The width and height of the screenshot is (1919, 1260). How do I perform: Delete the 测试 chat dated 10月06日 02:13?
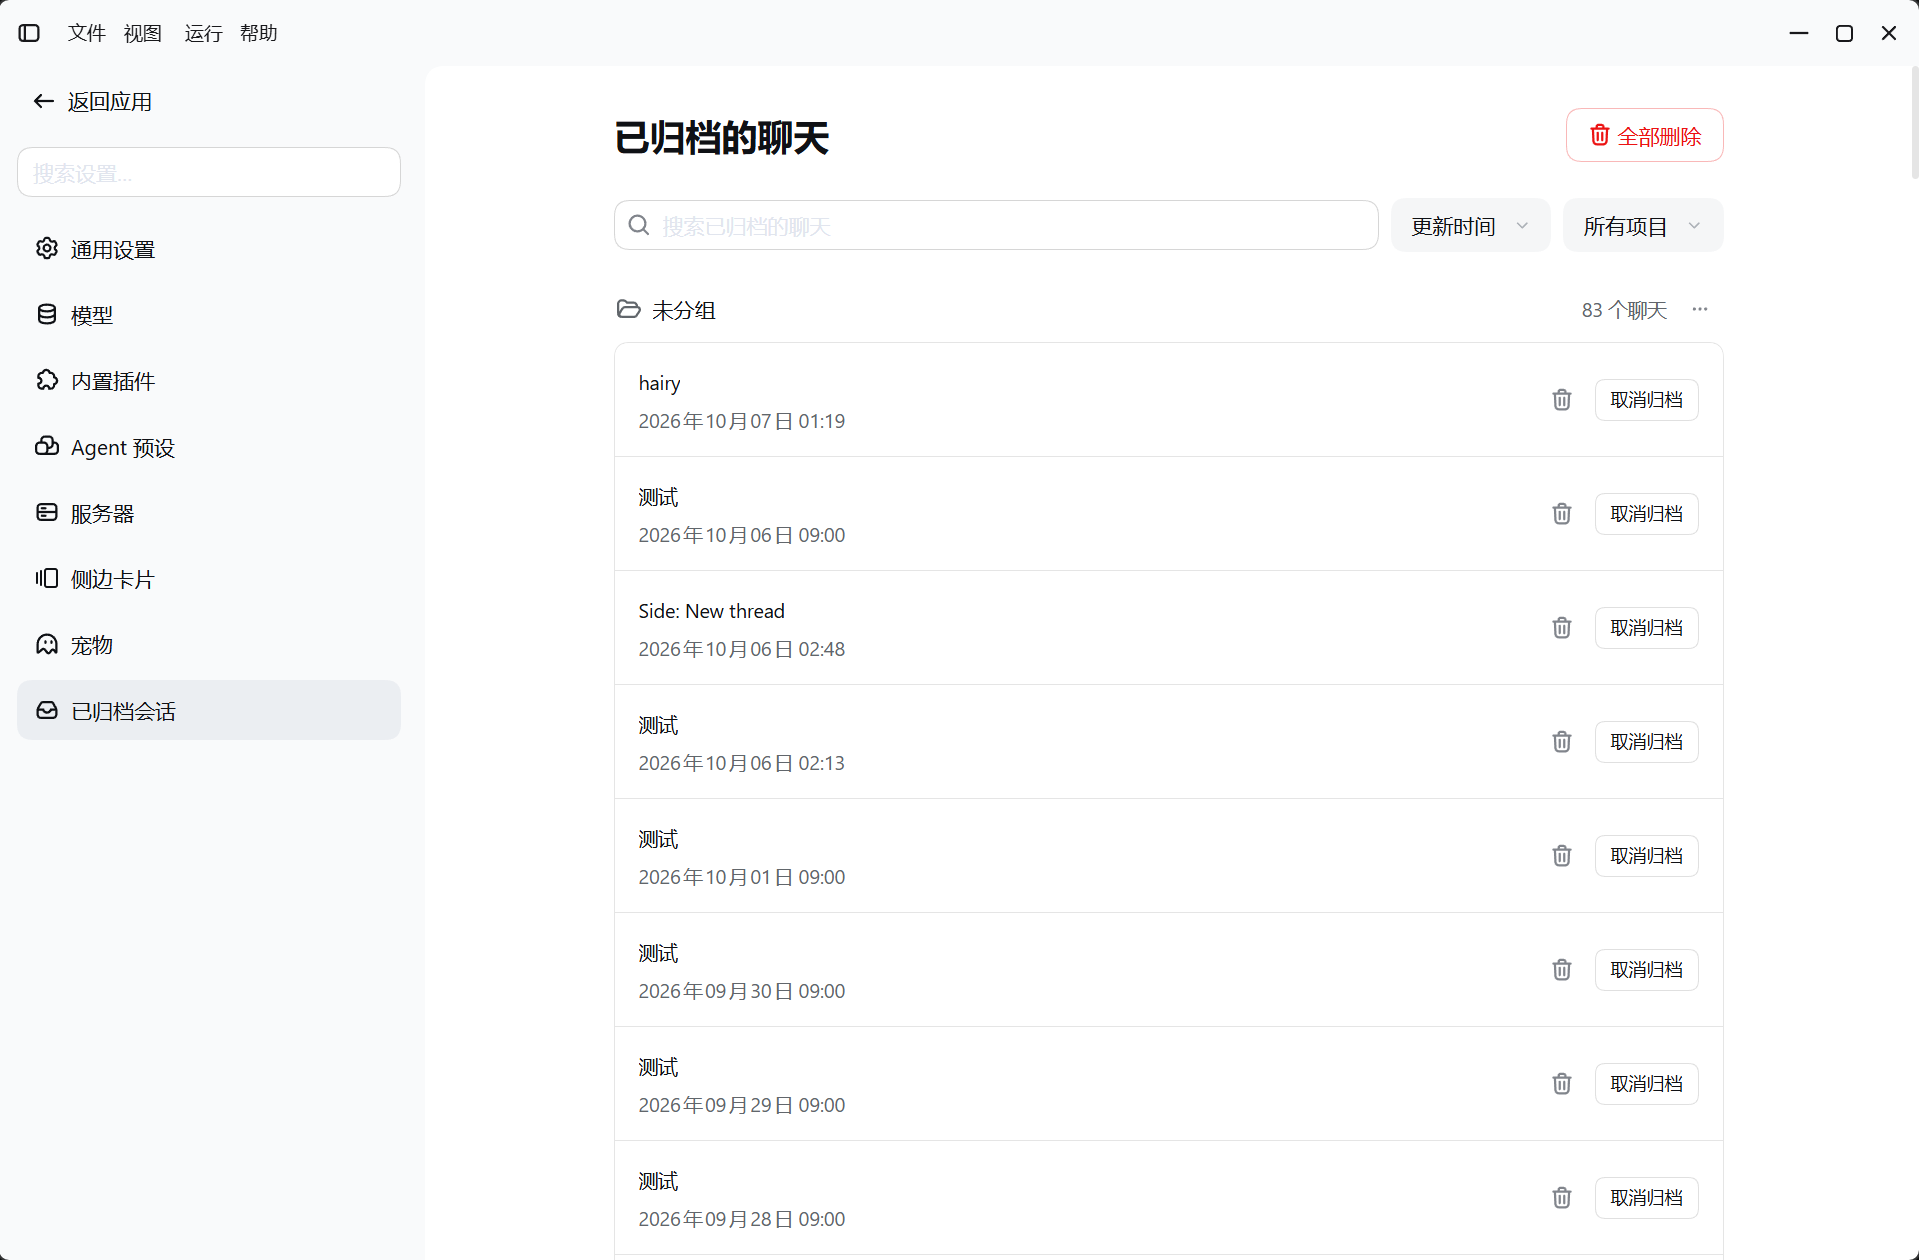tap(1561, 742)
